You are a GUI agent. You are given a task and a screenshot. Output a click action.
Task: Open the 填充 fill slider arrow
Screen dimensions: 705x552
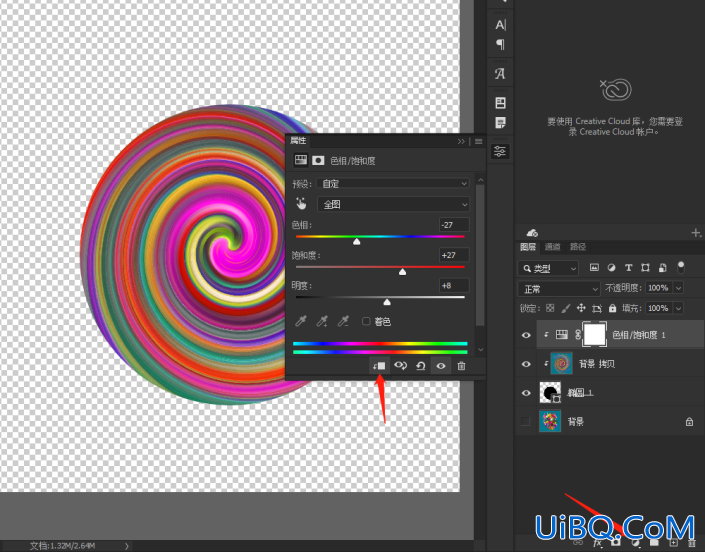[x=678, y=308]
